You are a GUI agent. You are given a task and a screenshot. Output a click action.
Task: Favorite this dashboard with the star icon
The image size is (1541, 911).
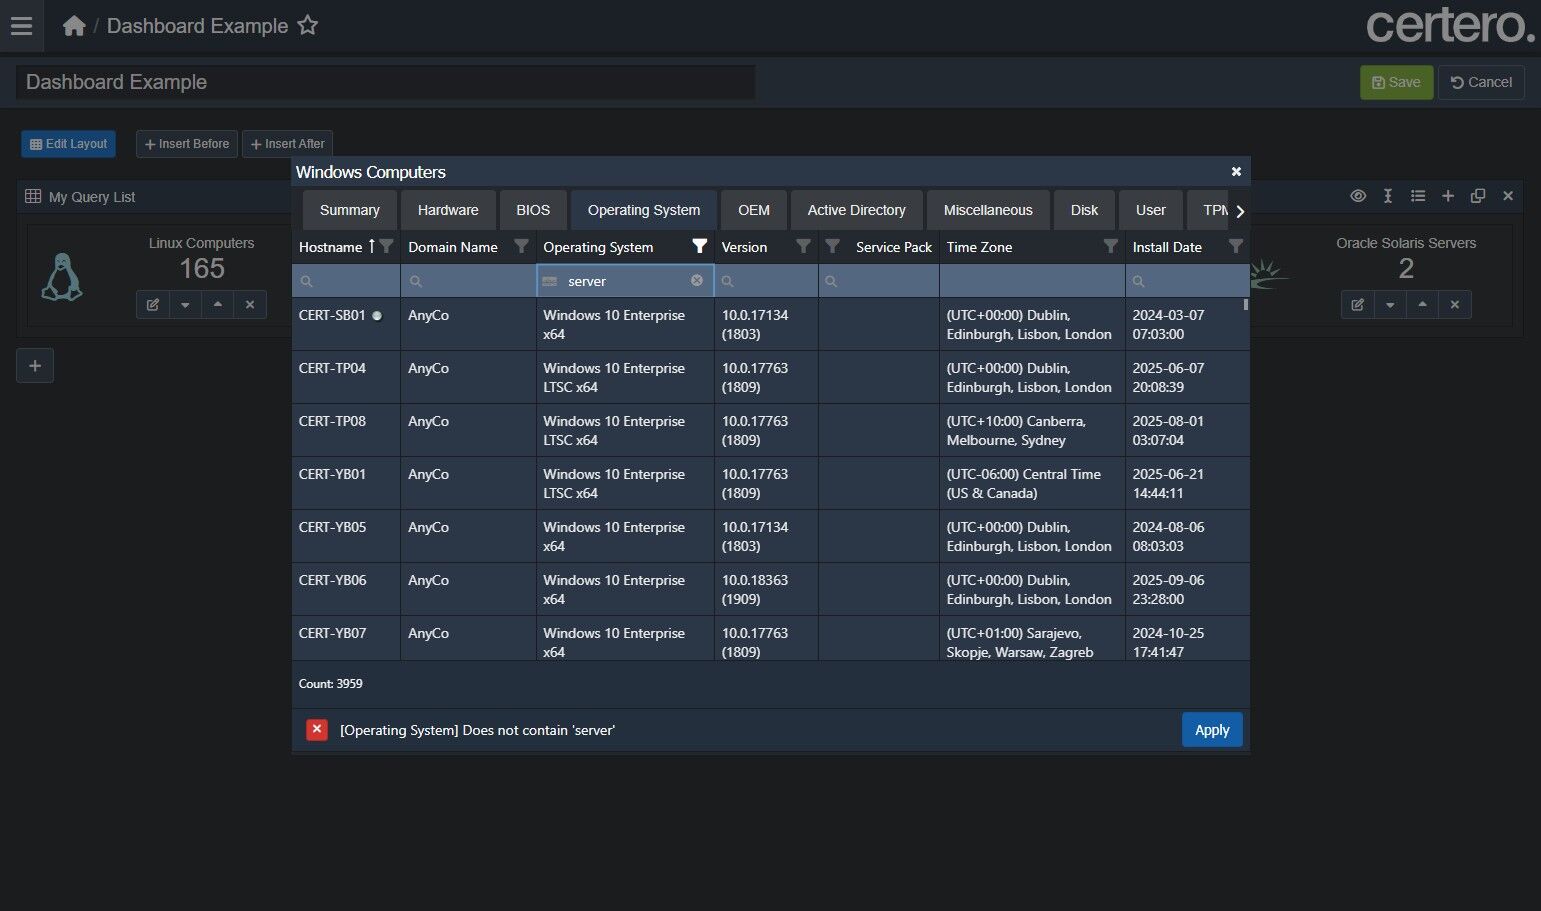click(x=308, y=26)
